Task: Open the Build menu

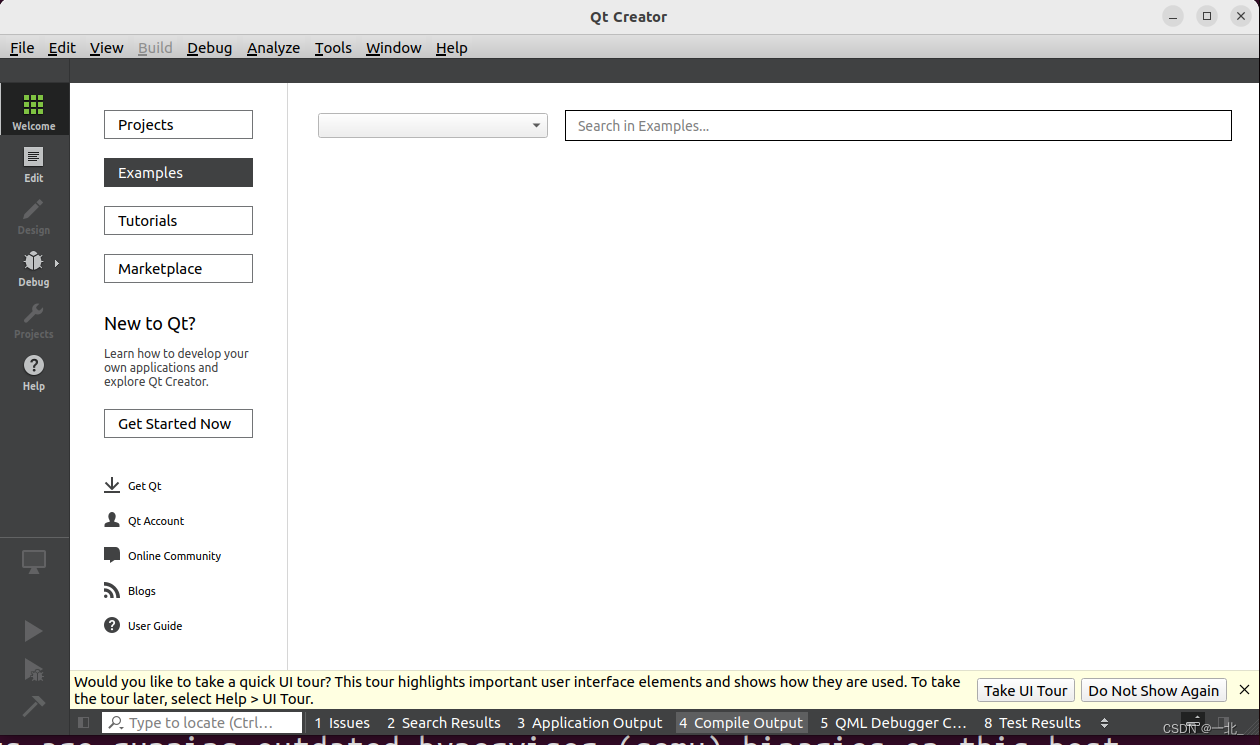Action: (x=155, y=47)
